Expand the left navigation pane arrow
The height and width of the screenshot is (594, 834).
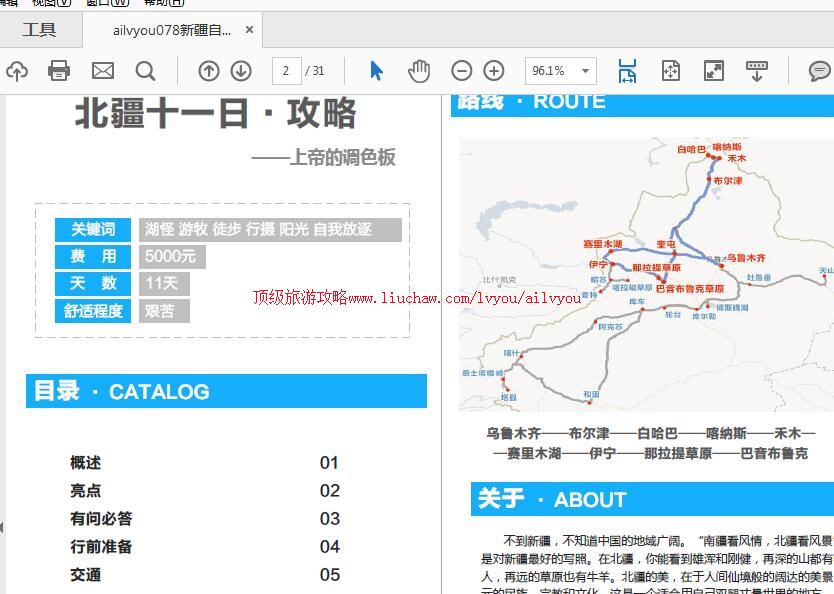[x=3, y=527]
